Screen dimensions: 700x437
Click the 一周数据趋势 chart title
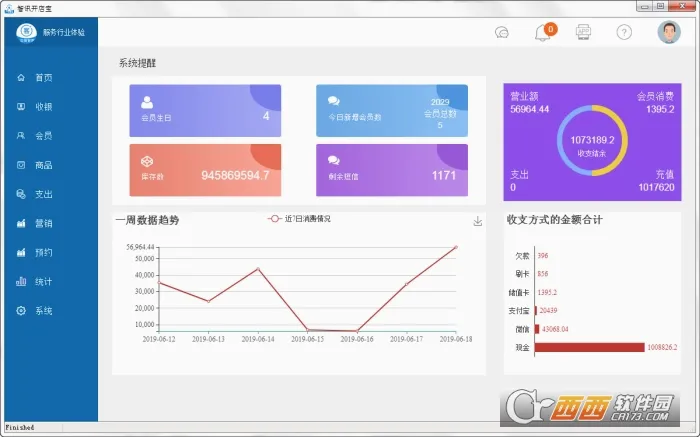pyautogui.click(x=147, y=220)
